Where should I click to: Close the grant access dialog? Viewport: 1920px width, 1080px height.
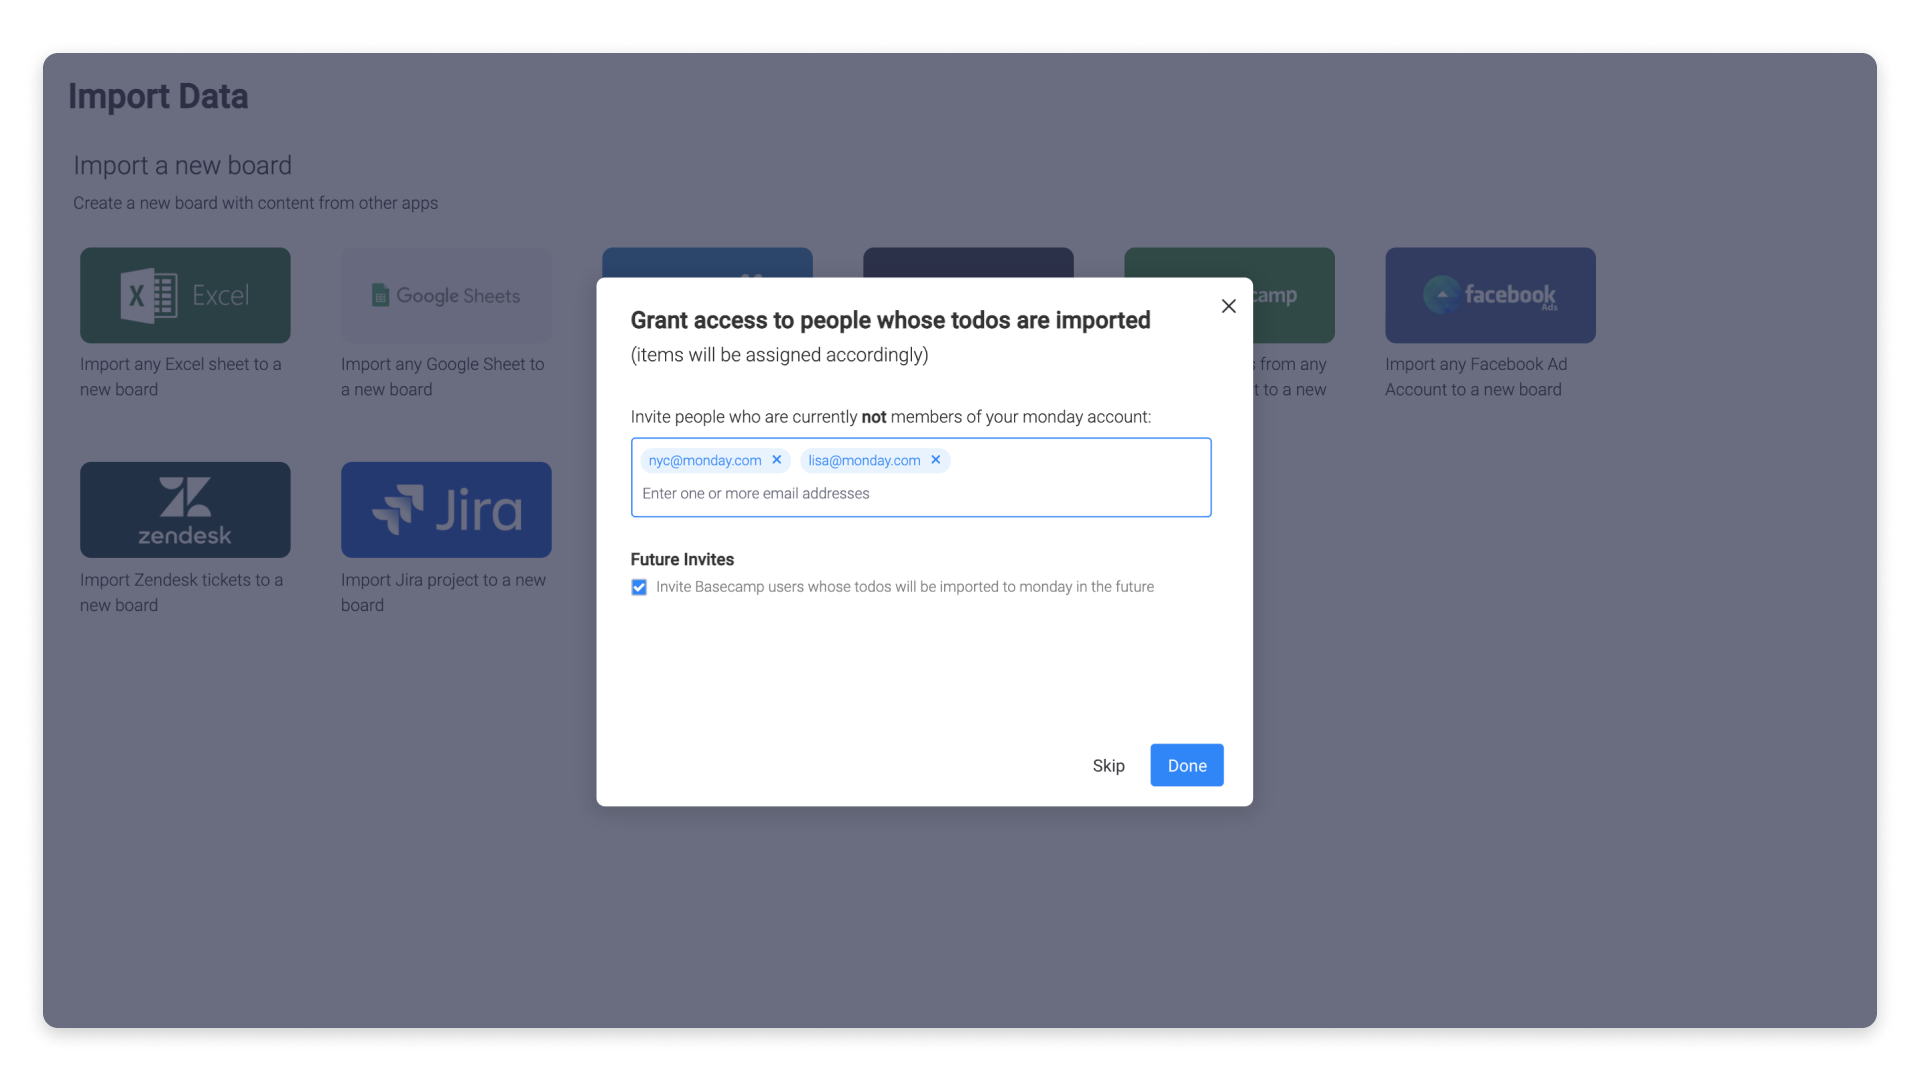(x=1228, y=306)
